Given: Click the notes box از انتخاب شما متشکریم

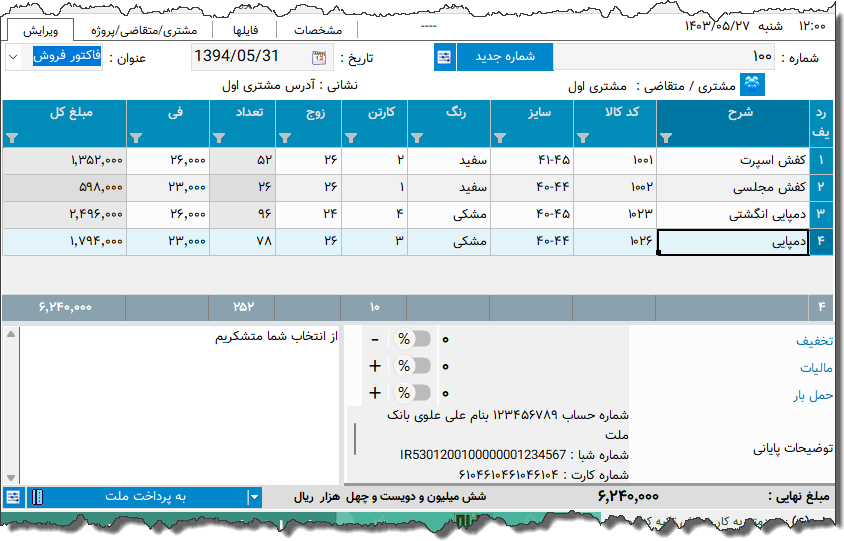Looking at the screenshot, I should click(180, 405).
